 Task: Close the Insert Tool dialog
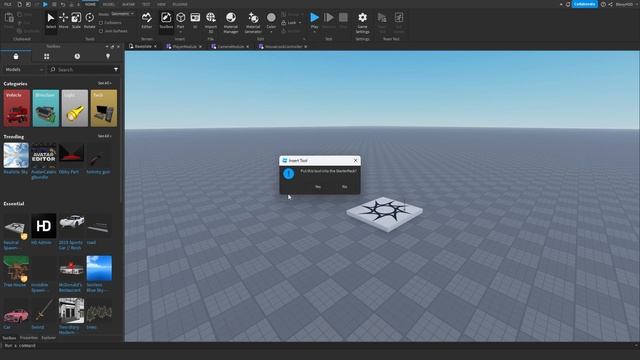point(356,160)
